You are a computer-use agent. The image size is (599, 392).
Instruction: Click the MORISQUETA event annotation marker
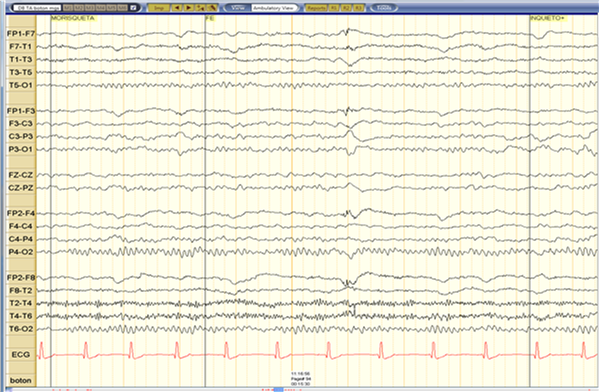(73, 18)
